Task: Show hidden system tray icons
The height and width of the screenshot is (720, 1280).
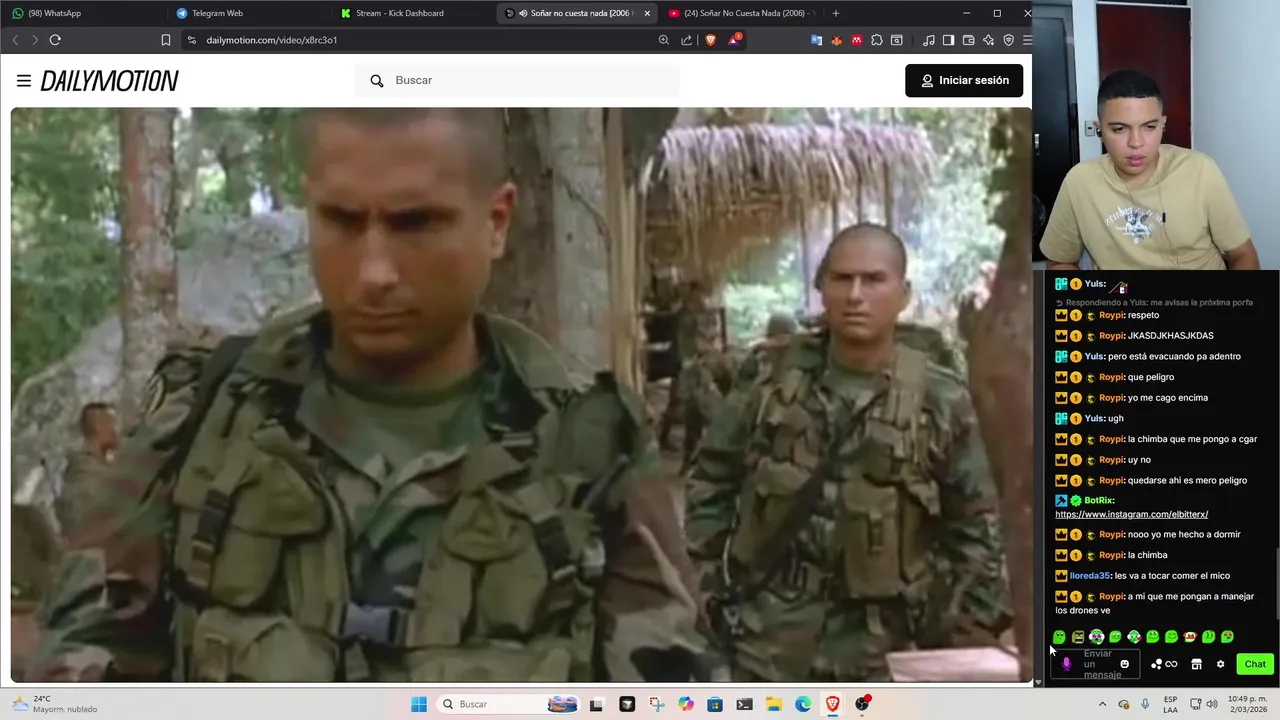Action: coord(1102,704)
